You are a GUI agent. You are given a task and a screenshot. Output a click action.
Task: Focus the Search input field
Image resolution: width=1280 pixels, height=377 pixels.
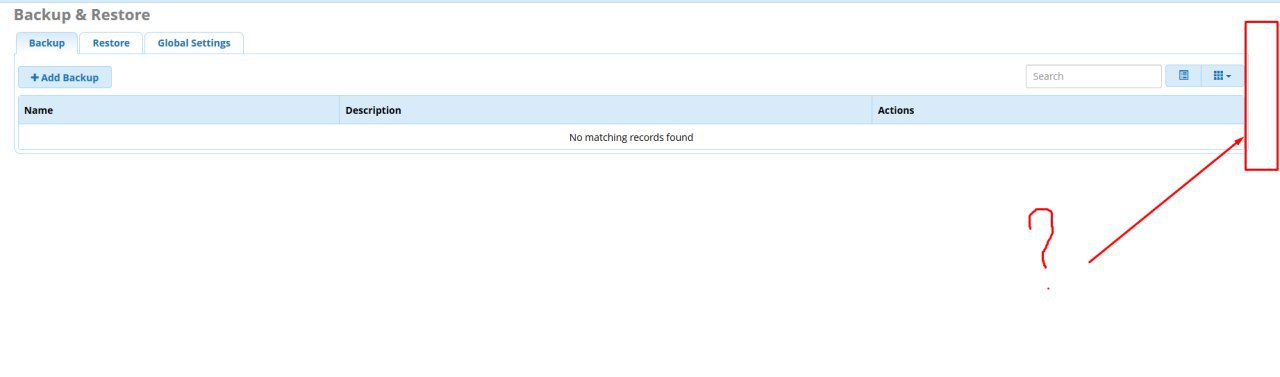tap(1094, 76)
